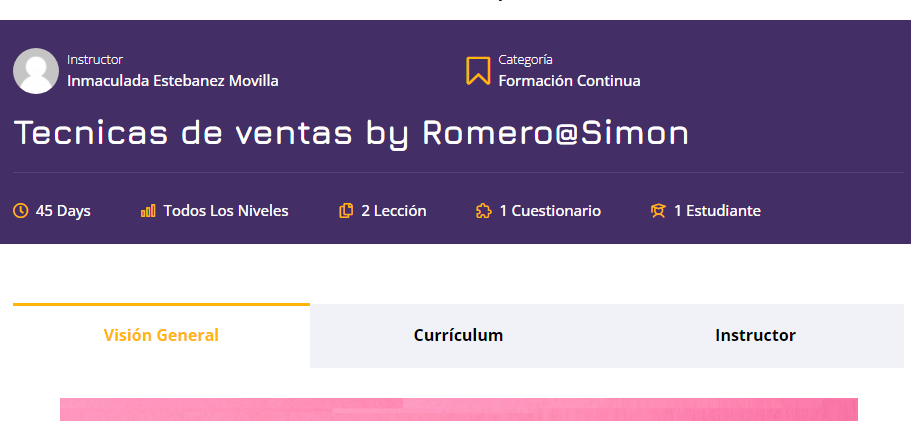
Task: Click the bar chart level icon
Action: [148, 210]
